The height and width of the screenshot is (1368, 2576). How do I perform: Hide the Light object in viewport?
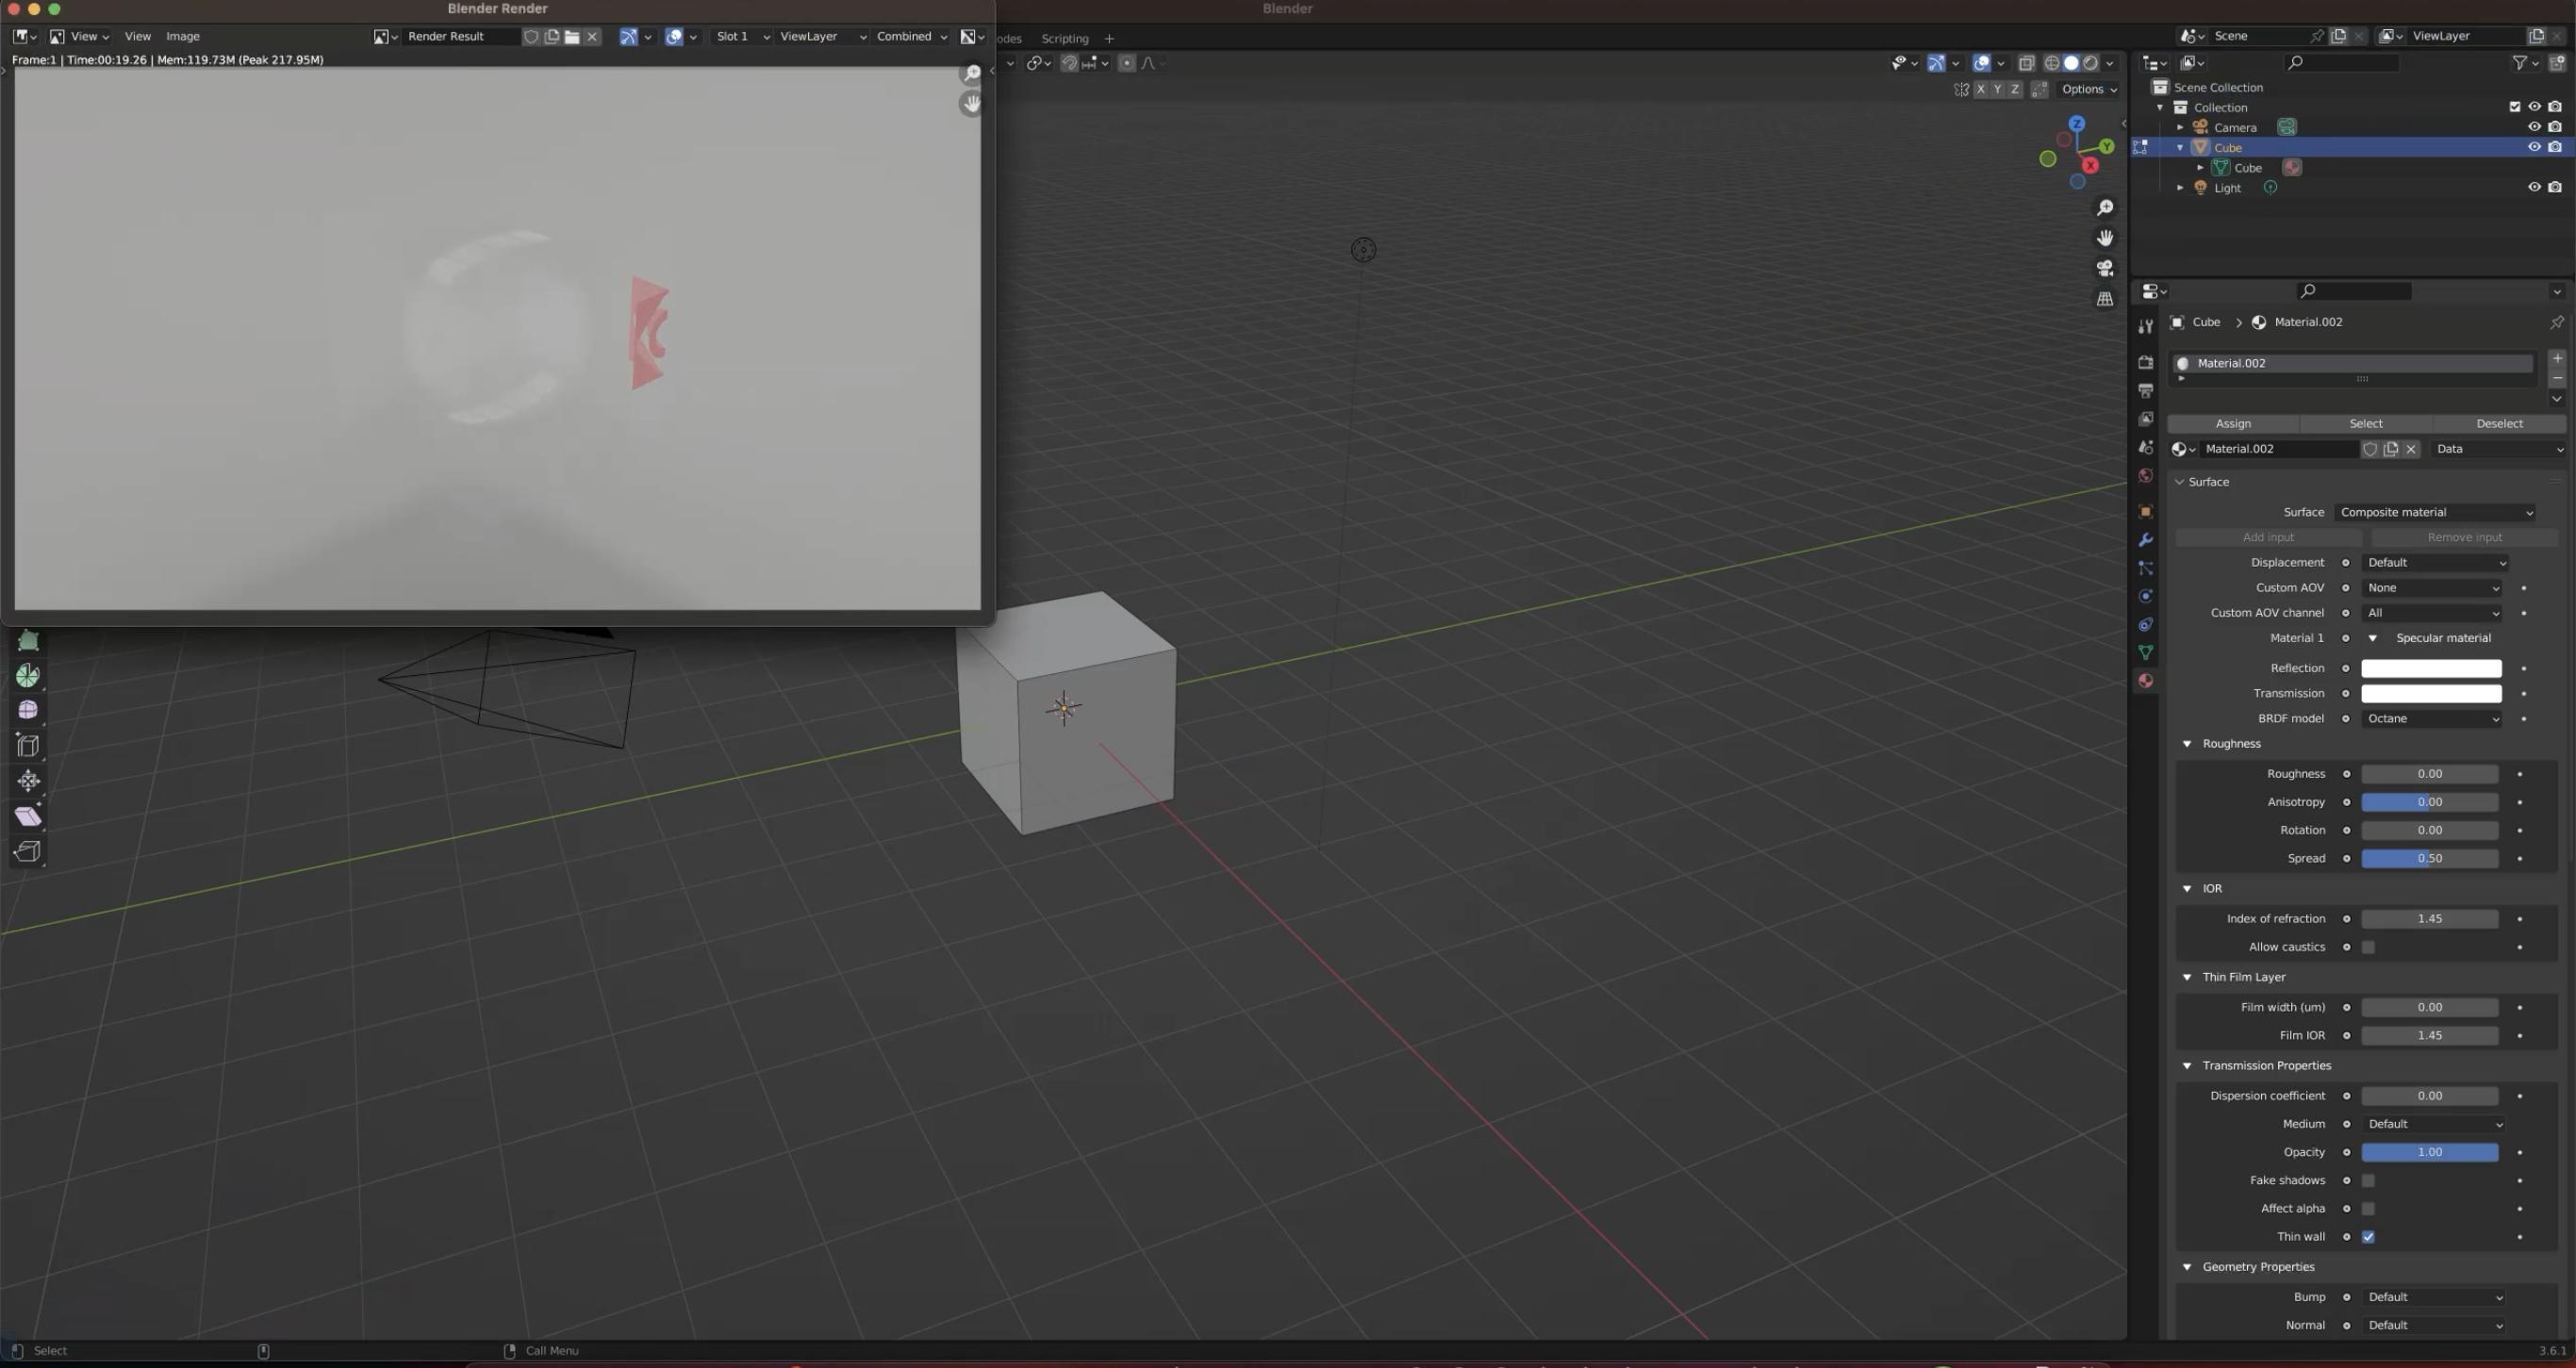2533,187
